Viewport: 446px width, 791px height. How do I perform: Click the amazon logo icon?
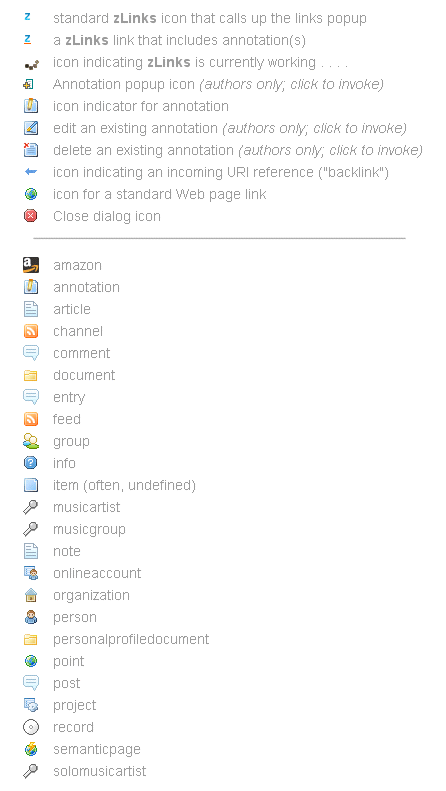(x=31, y=265)
